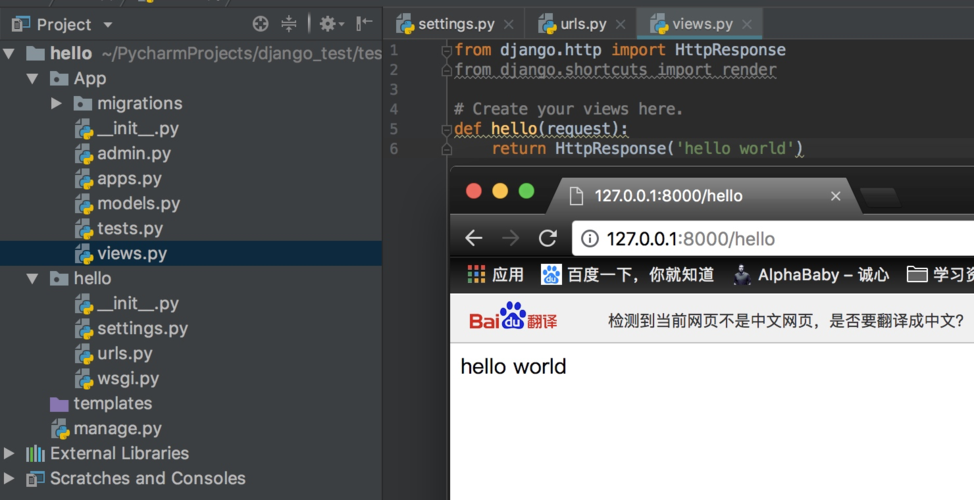Image resolution: width=974 pixels, height=500 pixels.
Task: Switch to the settings.py editor tab
Action: point(456,24)
